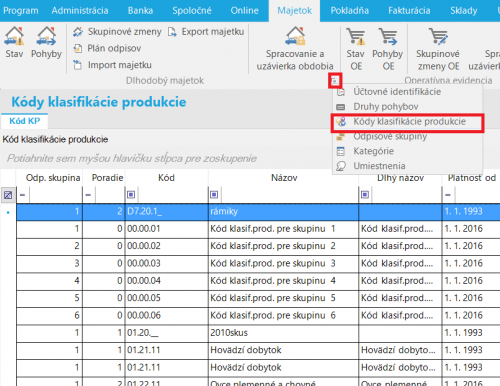
Task: Open Plán odpisov
Action: click(x=107, y=48)
